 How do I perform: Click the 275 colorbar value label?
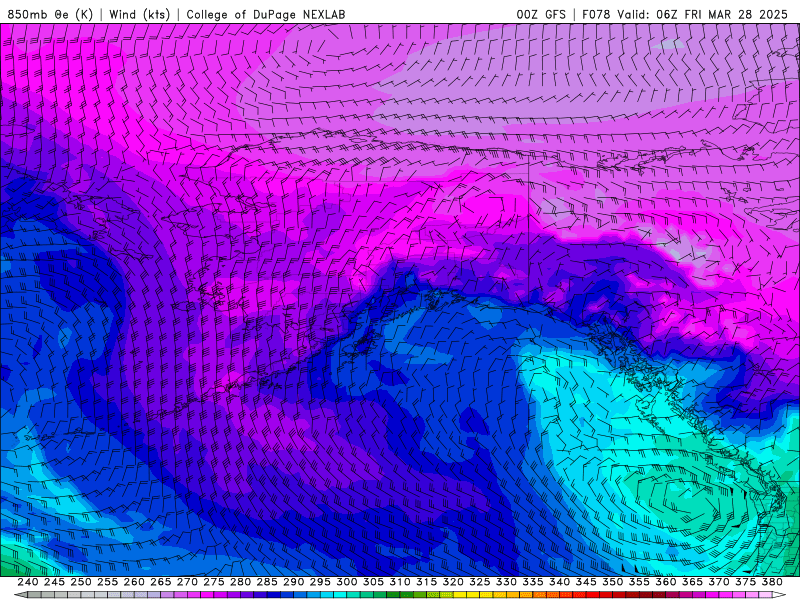(213, 582)
